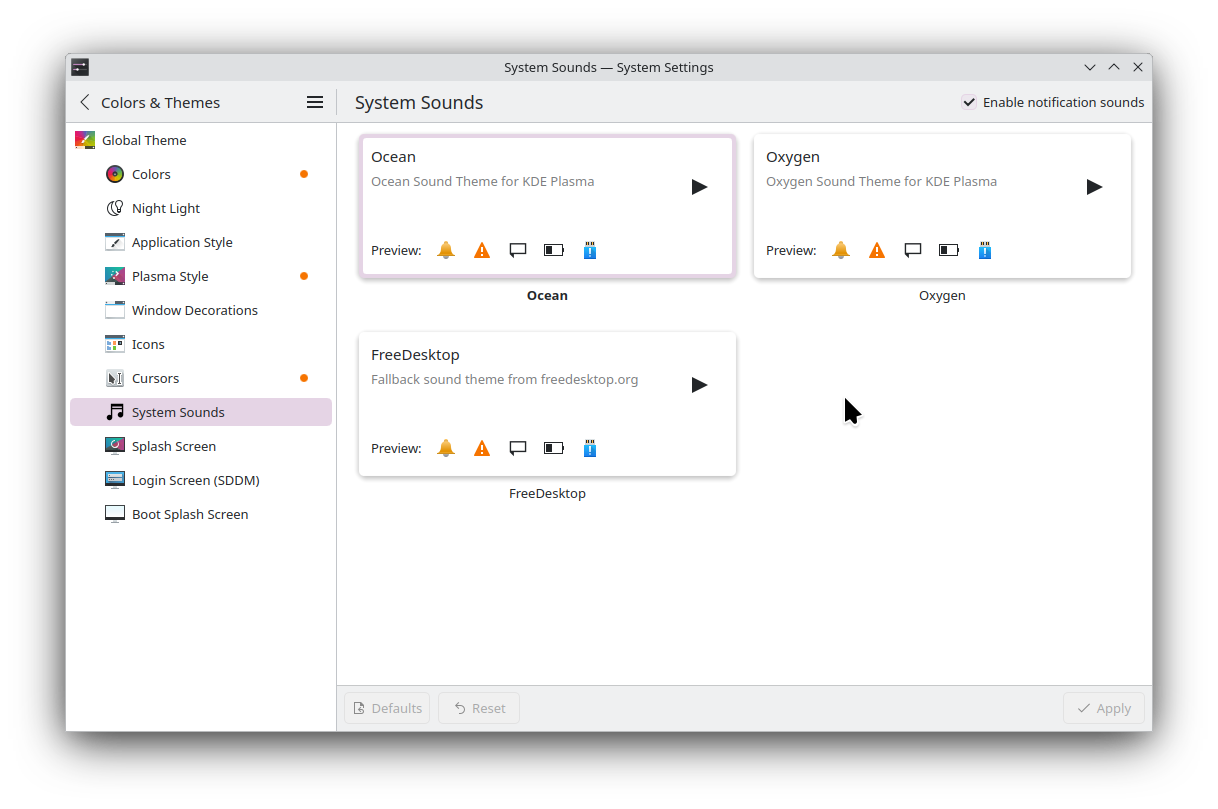This screenshot has height=809, width=1218.
Task: Open Login Screen (SDDM) settings
Action: [x=195, y=480]
